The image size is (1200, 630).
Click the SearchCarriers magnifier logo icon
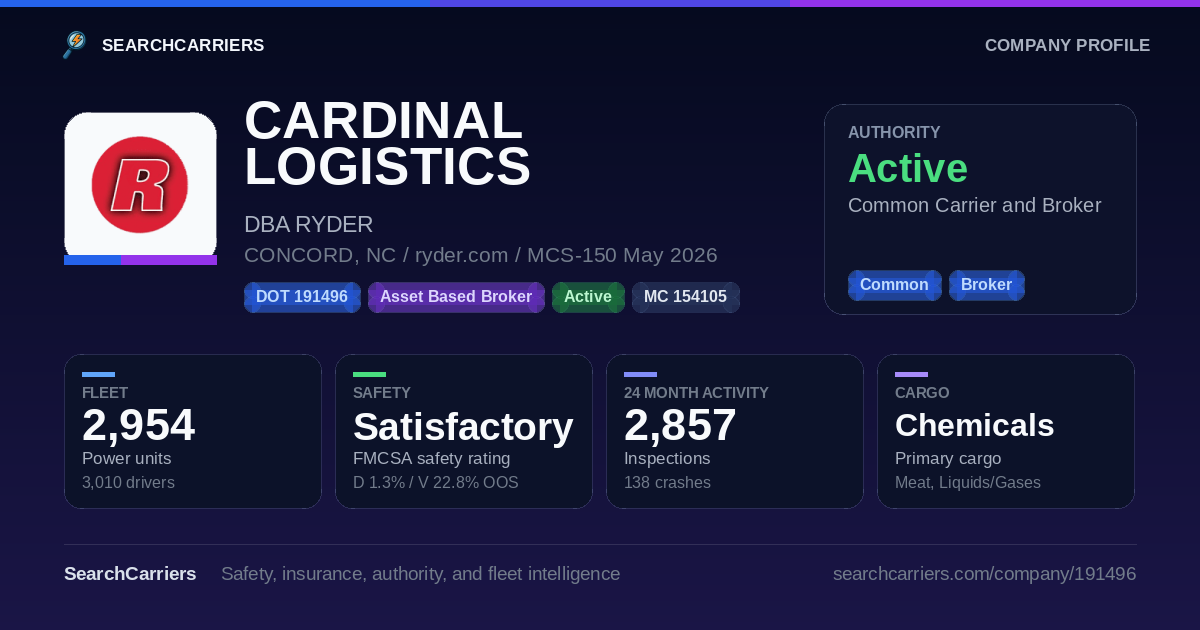pos(75,45)
